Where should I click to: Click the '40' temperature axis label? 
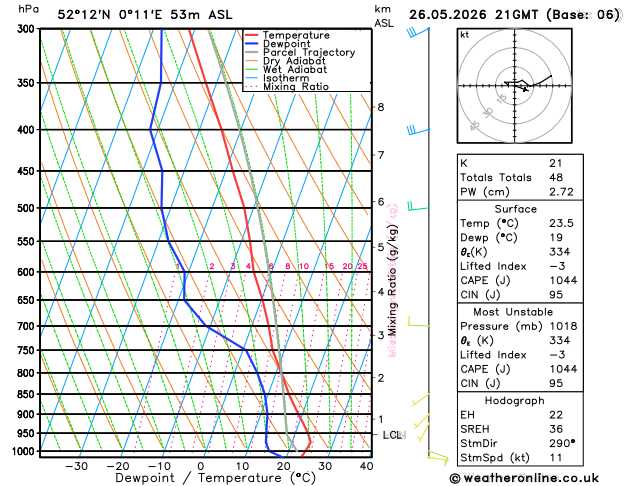(x=367, y=466)
